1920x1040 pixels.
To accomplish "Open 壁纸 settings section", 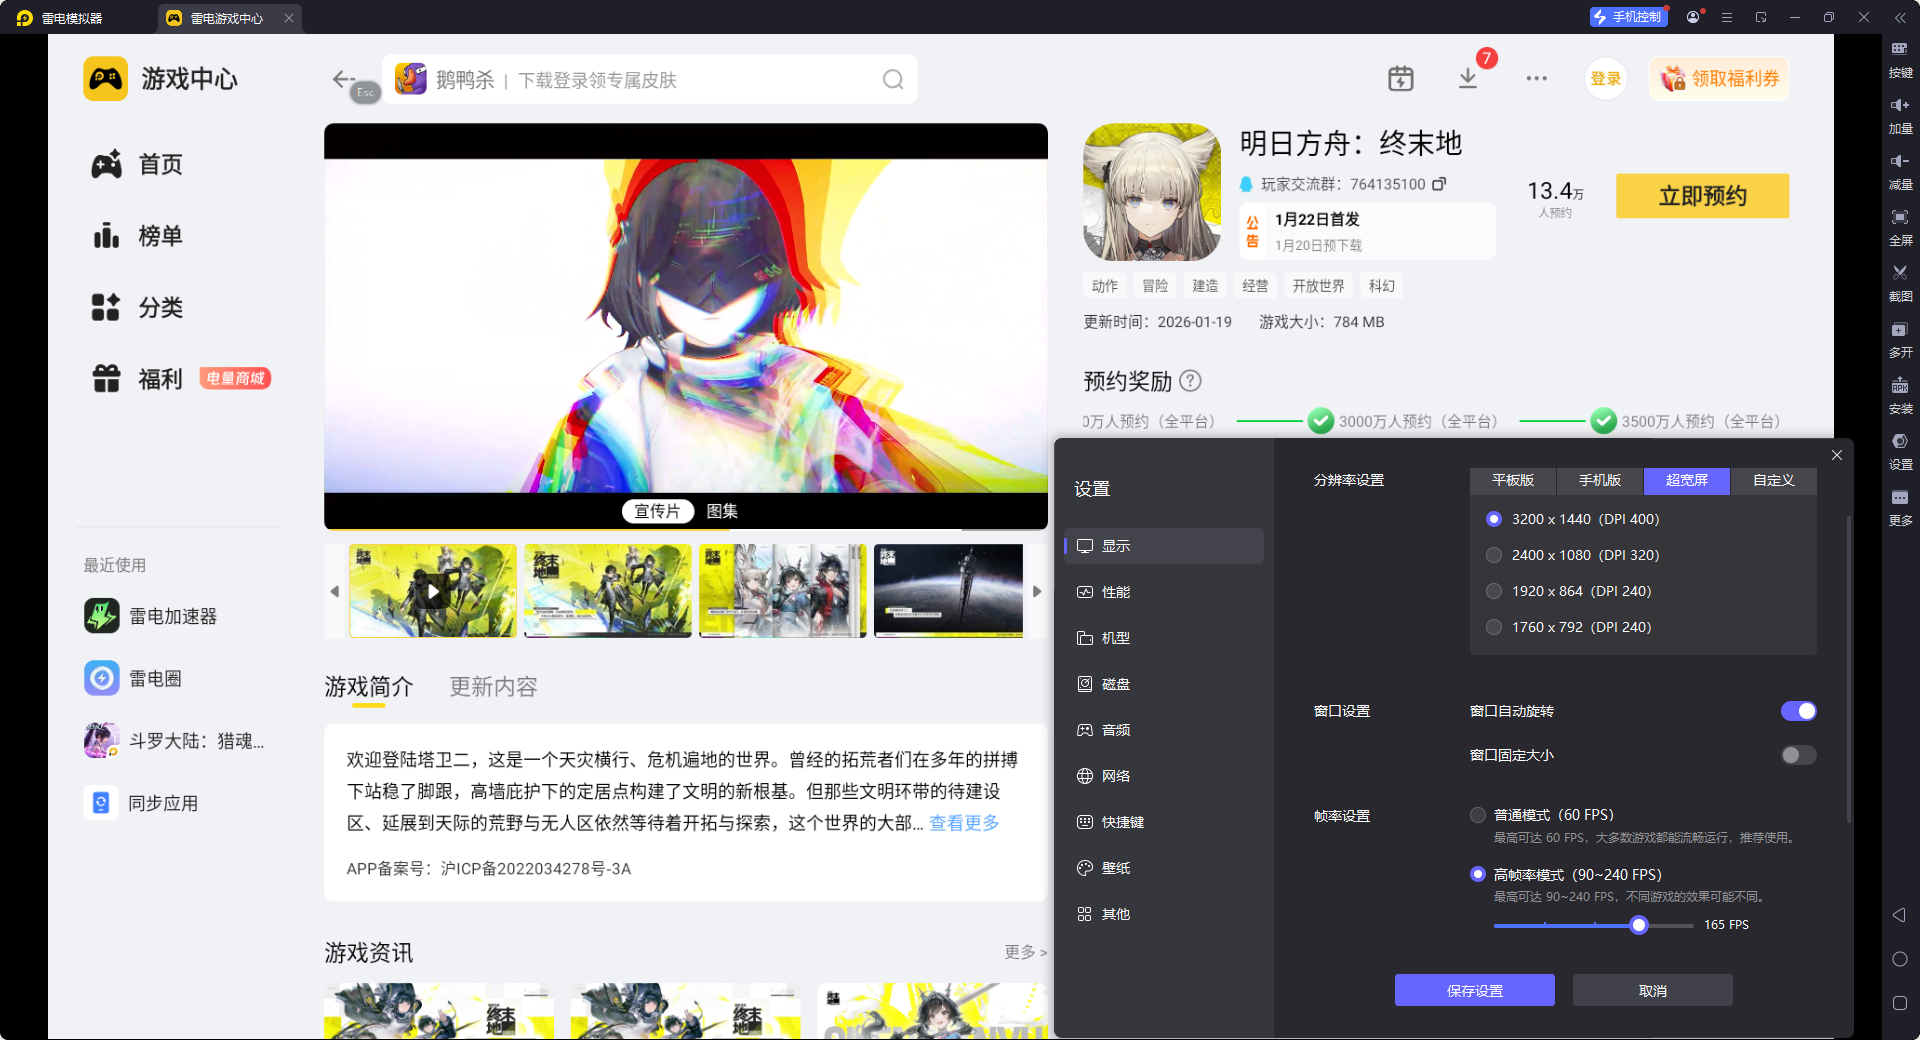I will tap(1164, 868).
